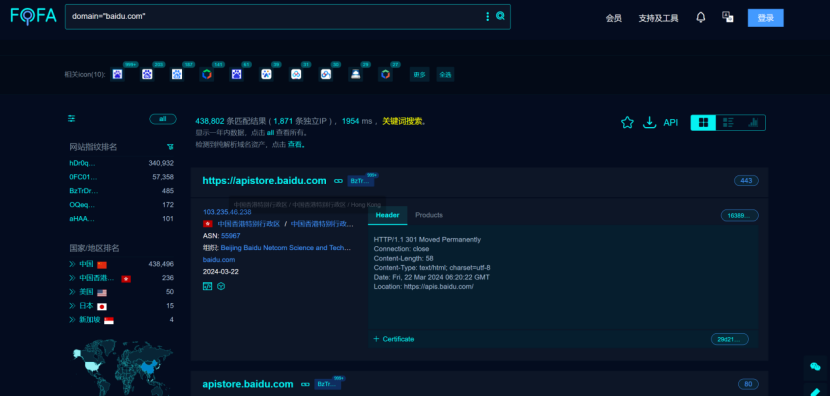Click the BzTr... fingerprint tag on first result
This screenshot has width=831, height=397.
(361, 181)
